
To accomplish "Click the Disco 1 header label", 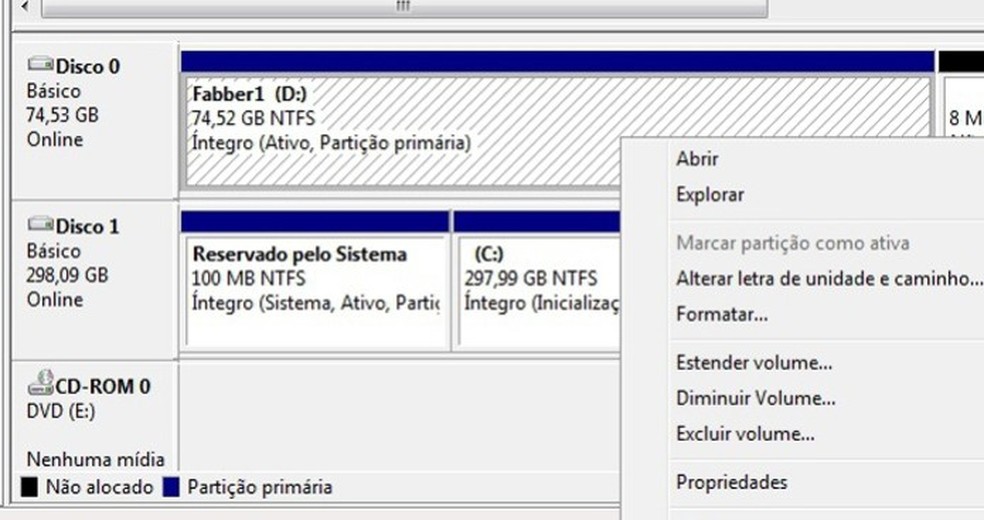I will 86,227.
